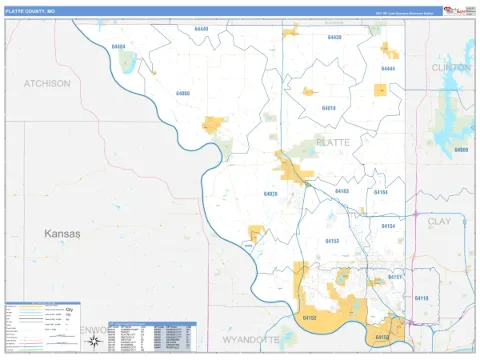Click the 64439 ZIP code label
Image resolution: width=480 pixels, height=360 pixels.
[x=334, y=37]
